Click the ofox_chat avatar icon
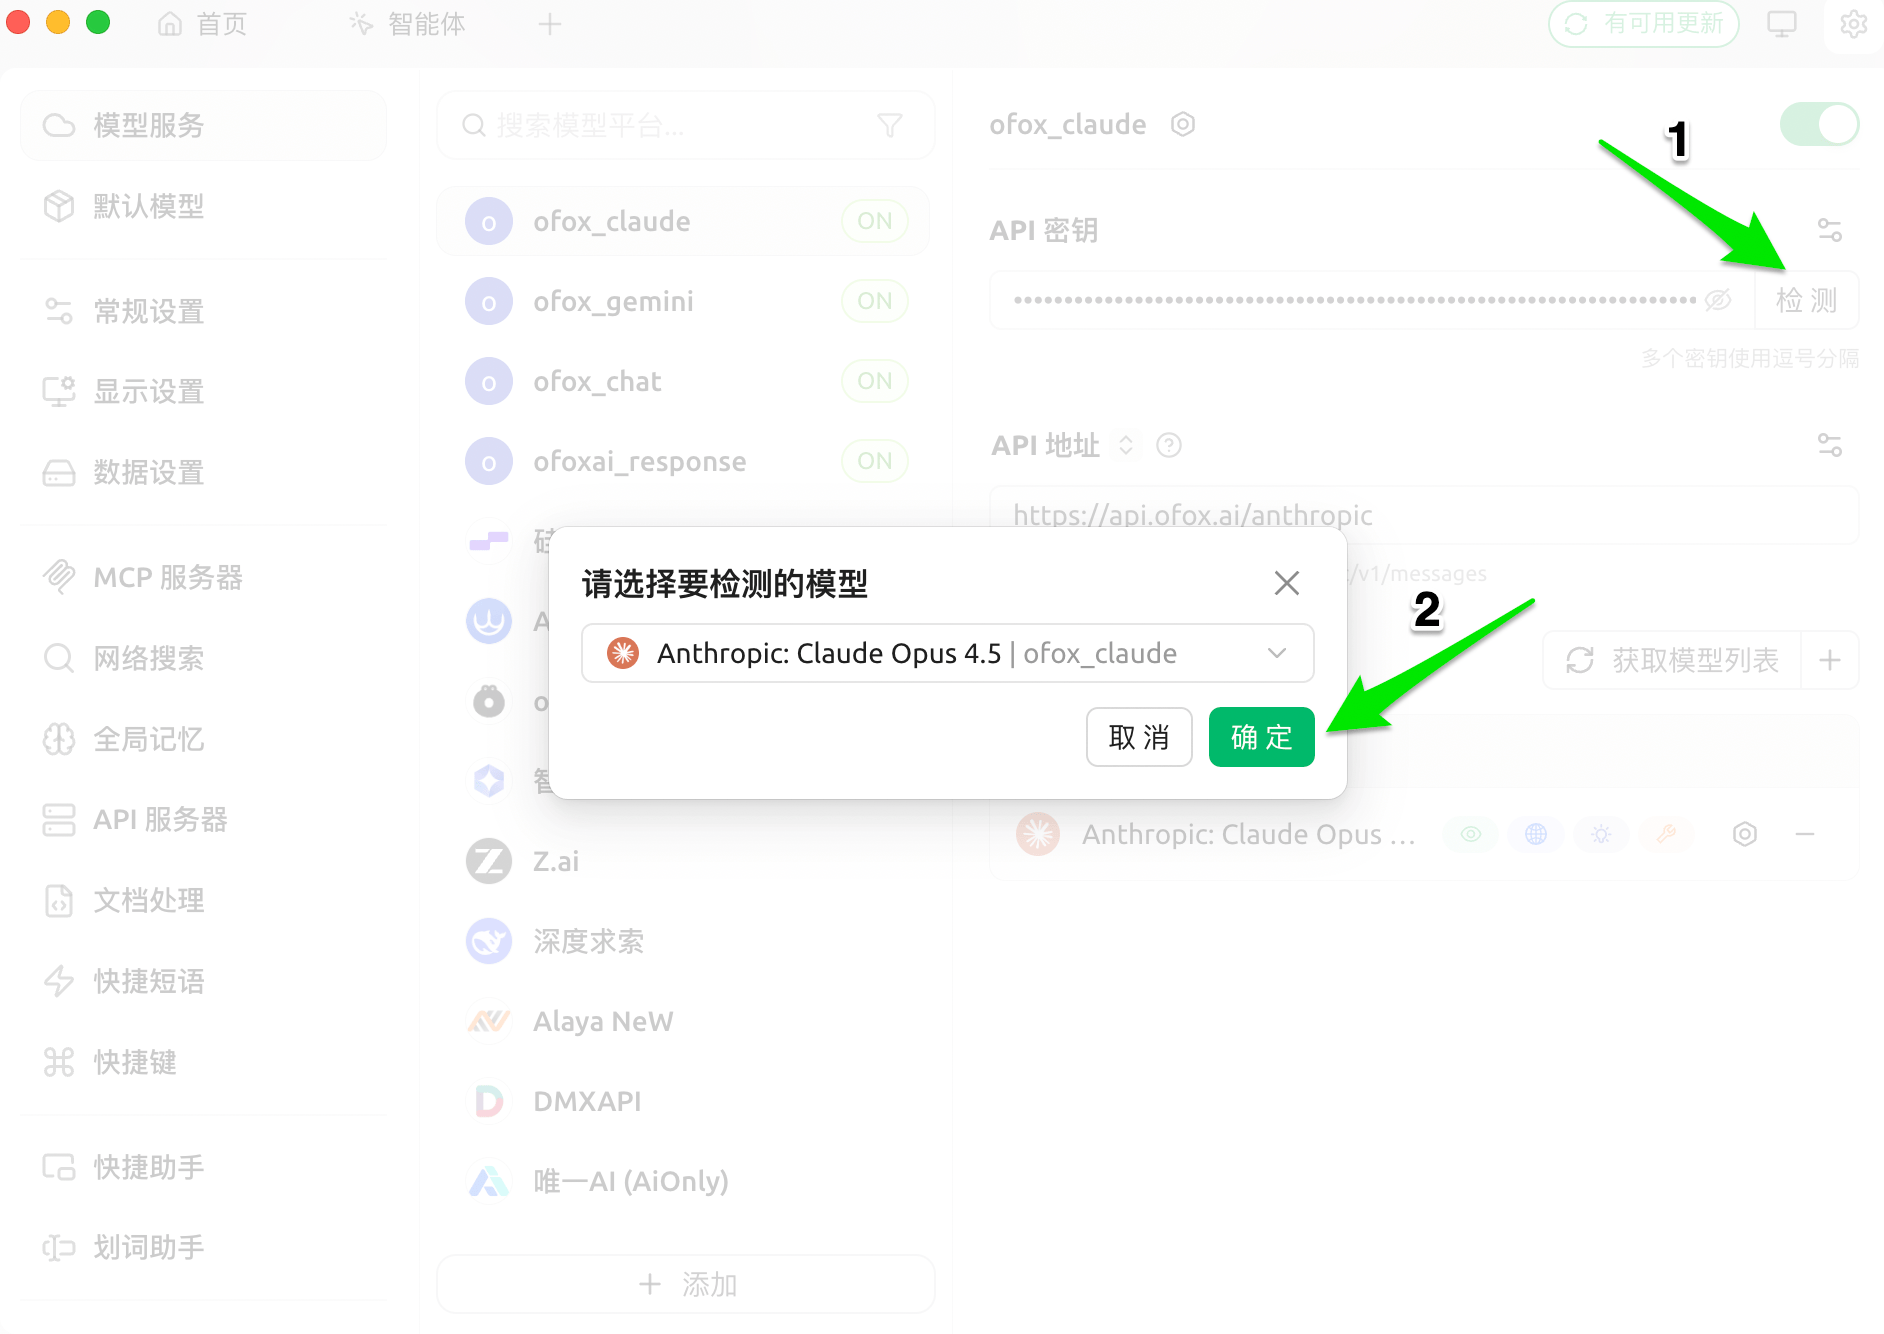The height and width of the screenshot is (1334, 1884). tap(489, 381)
